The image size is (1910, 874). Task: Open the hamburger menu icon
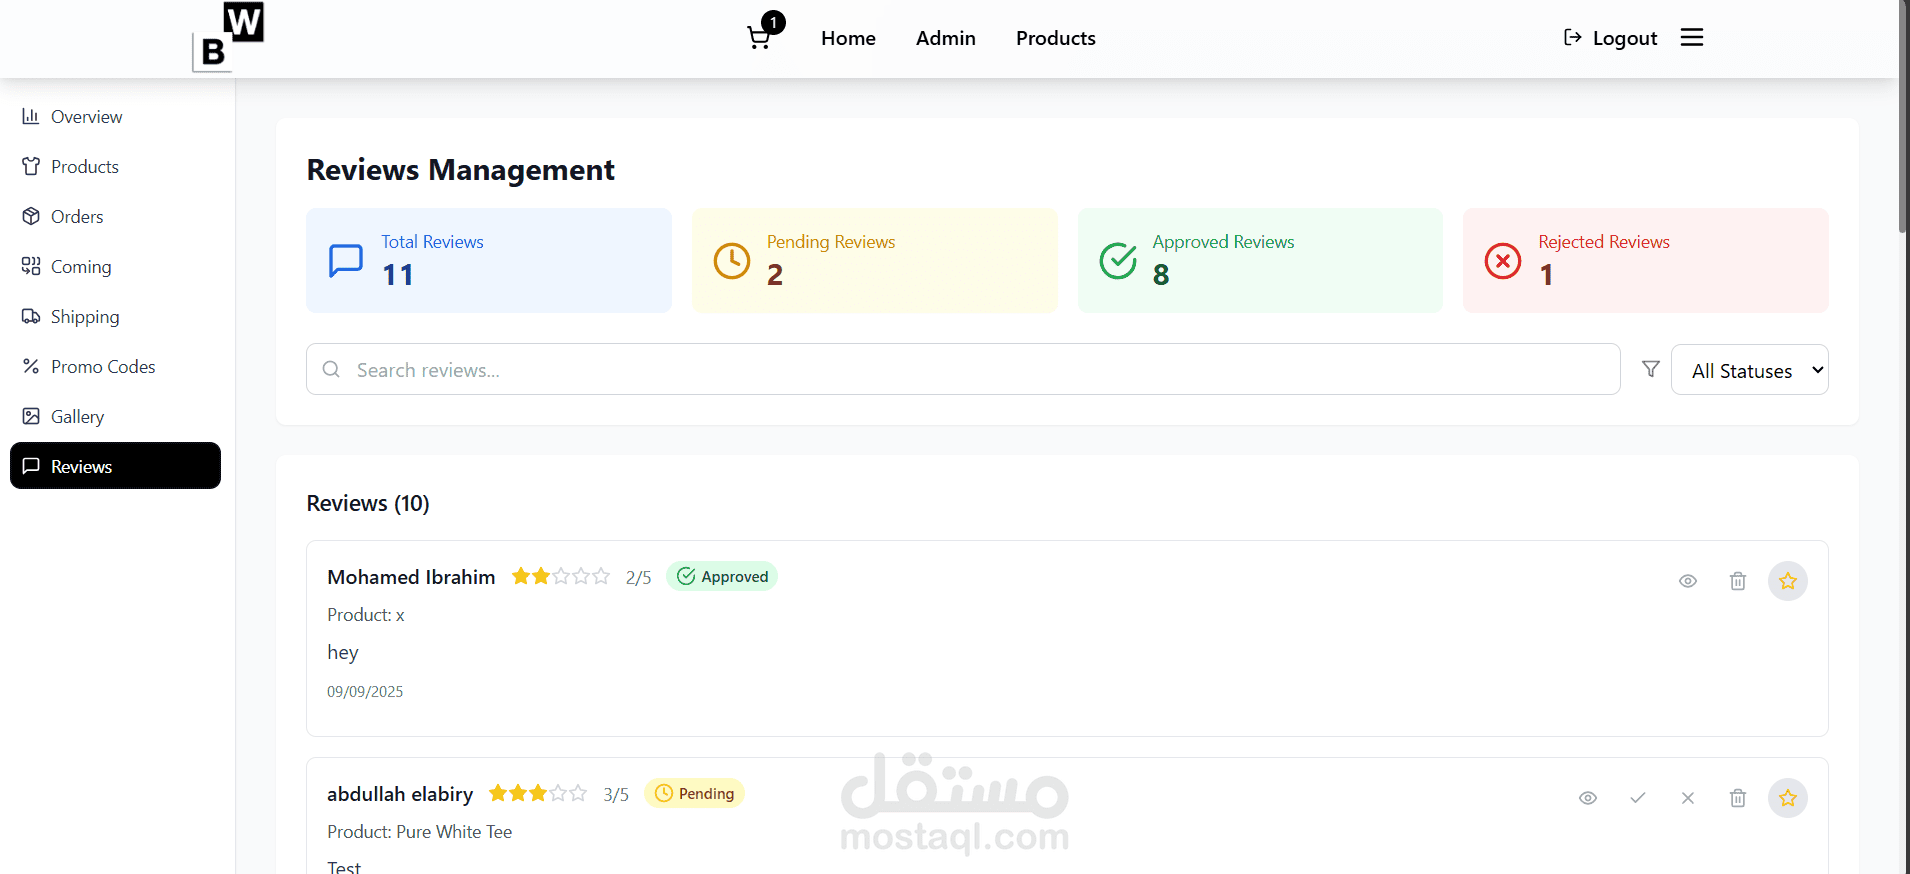(x=1691, y=38)
